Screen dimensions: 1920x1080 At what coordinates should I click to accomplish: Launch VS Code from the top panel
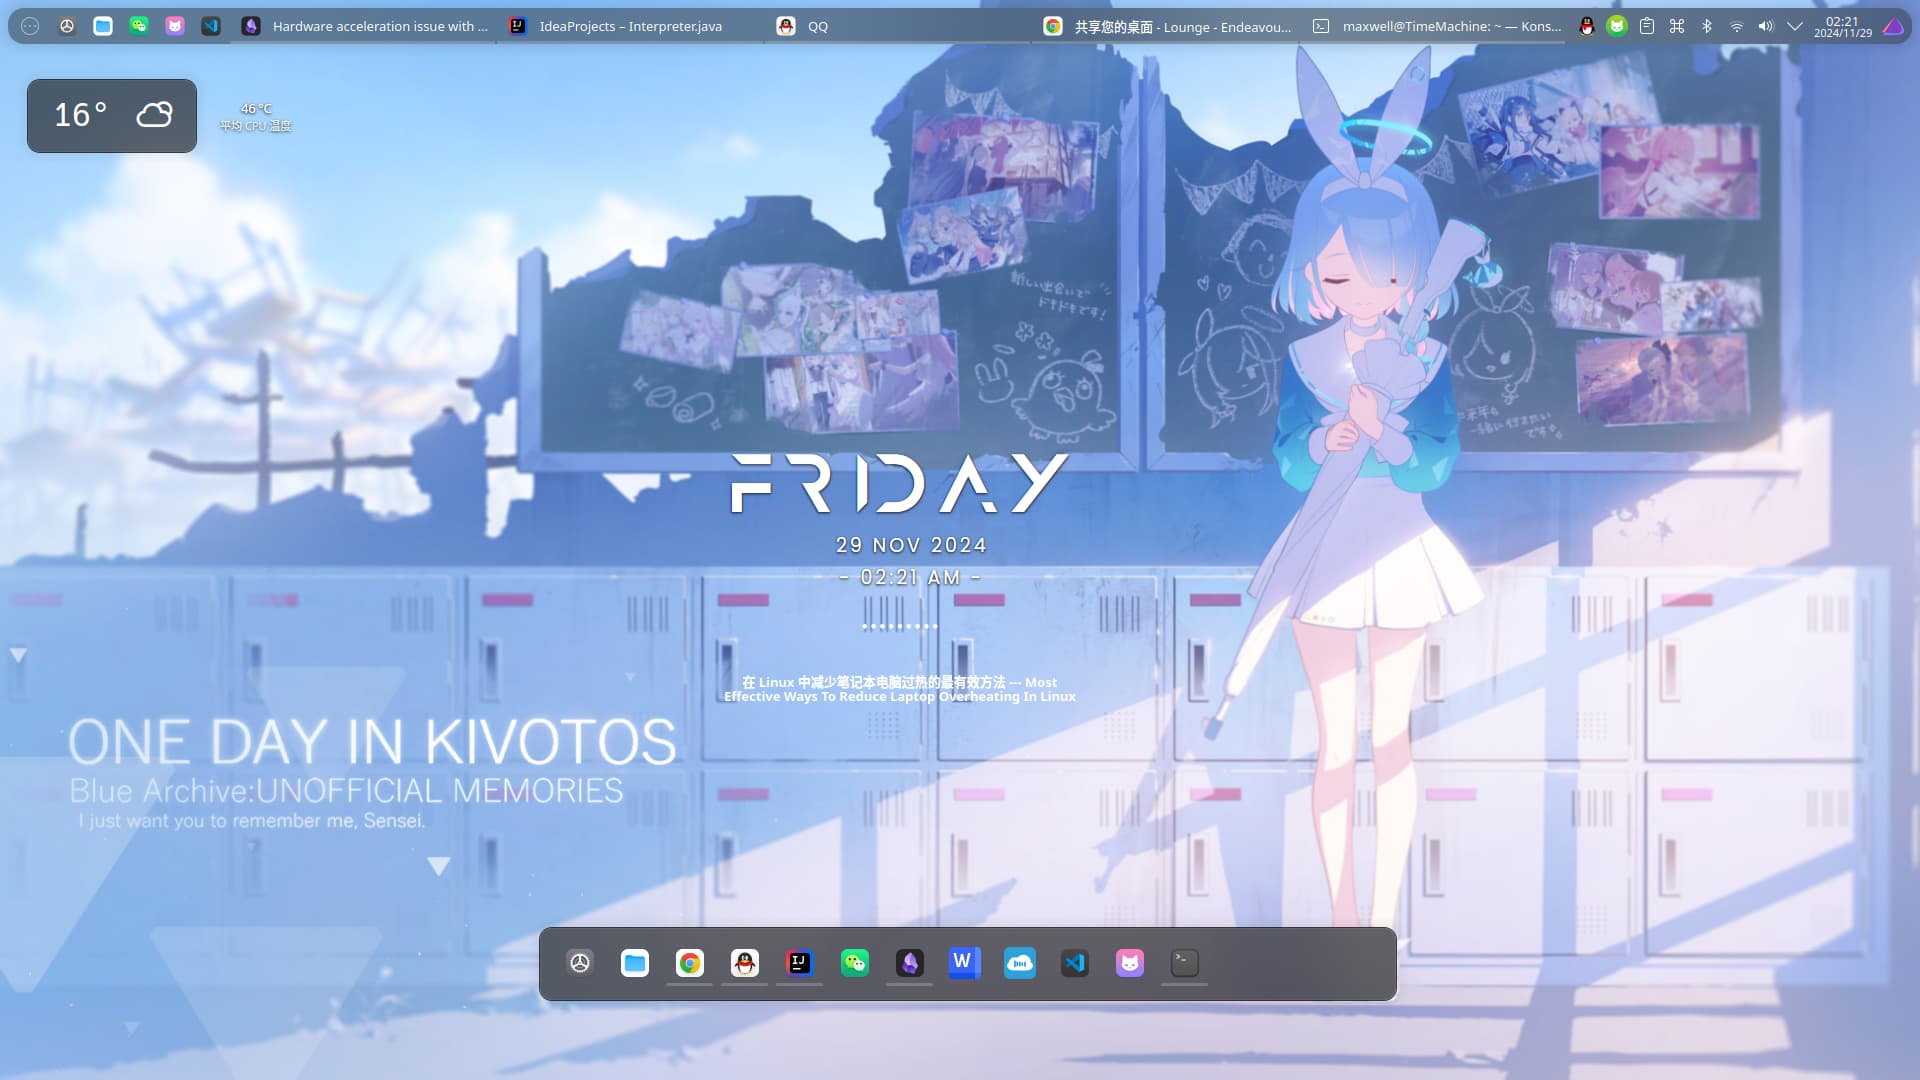[211, 27]
